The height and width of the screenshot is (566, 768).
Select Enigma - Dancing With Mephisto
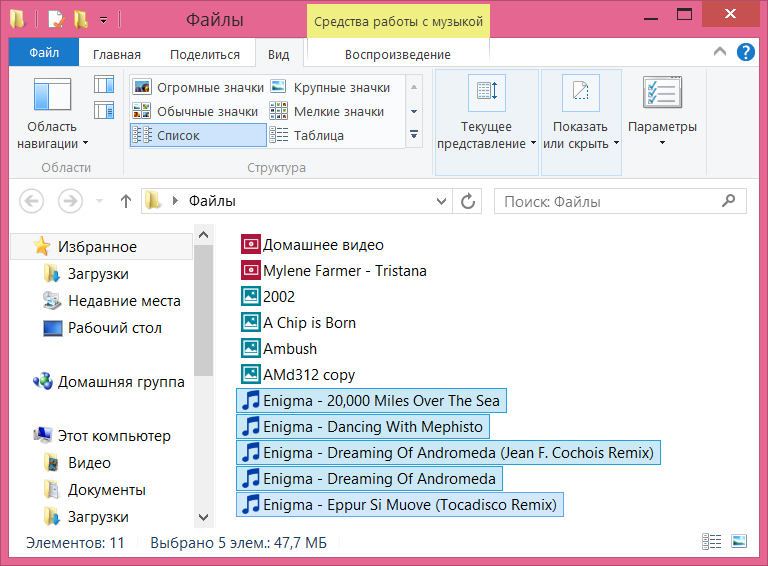(x=363, y=426)
